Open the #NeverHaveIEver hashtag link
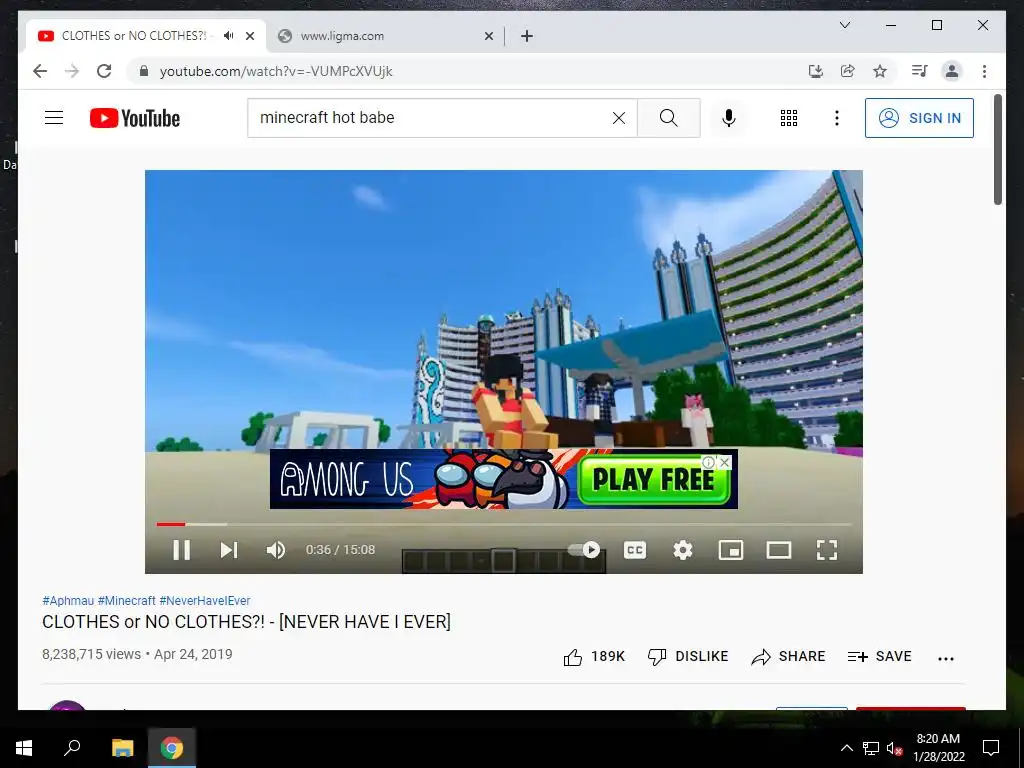This screenshot has width=1024, height=768. point(205,600)
